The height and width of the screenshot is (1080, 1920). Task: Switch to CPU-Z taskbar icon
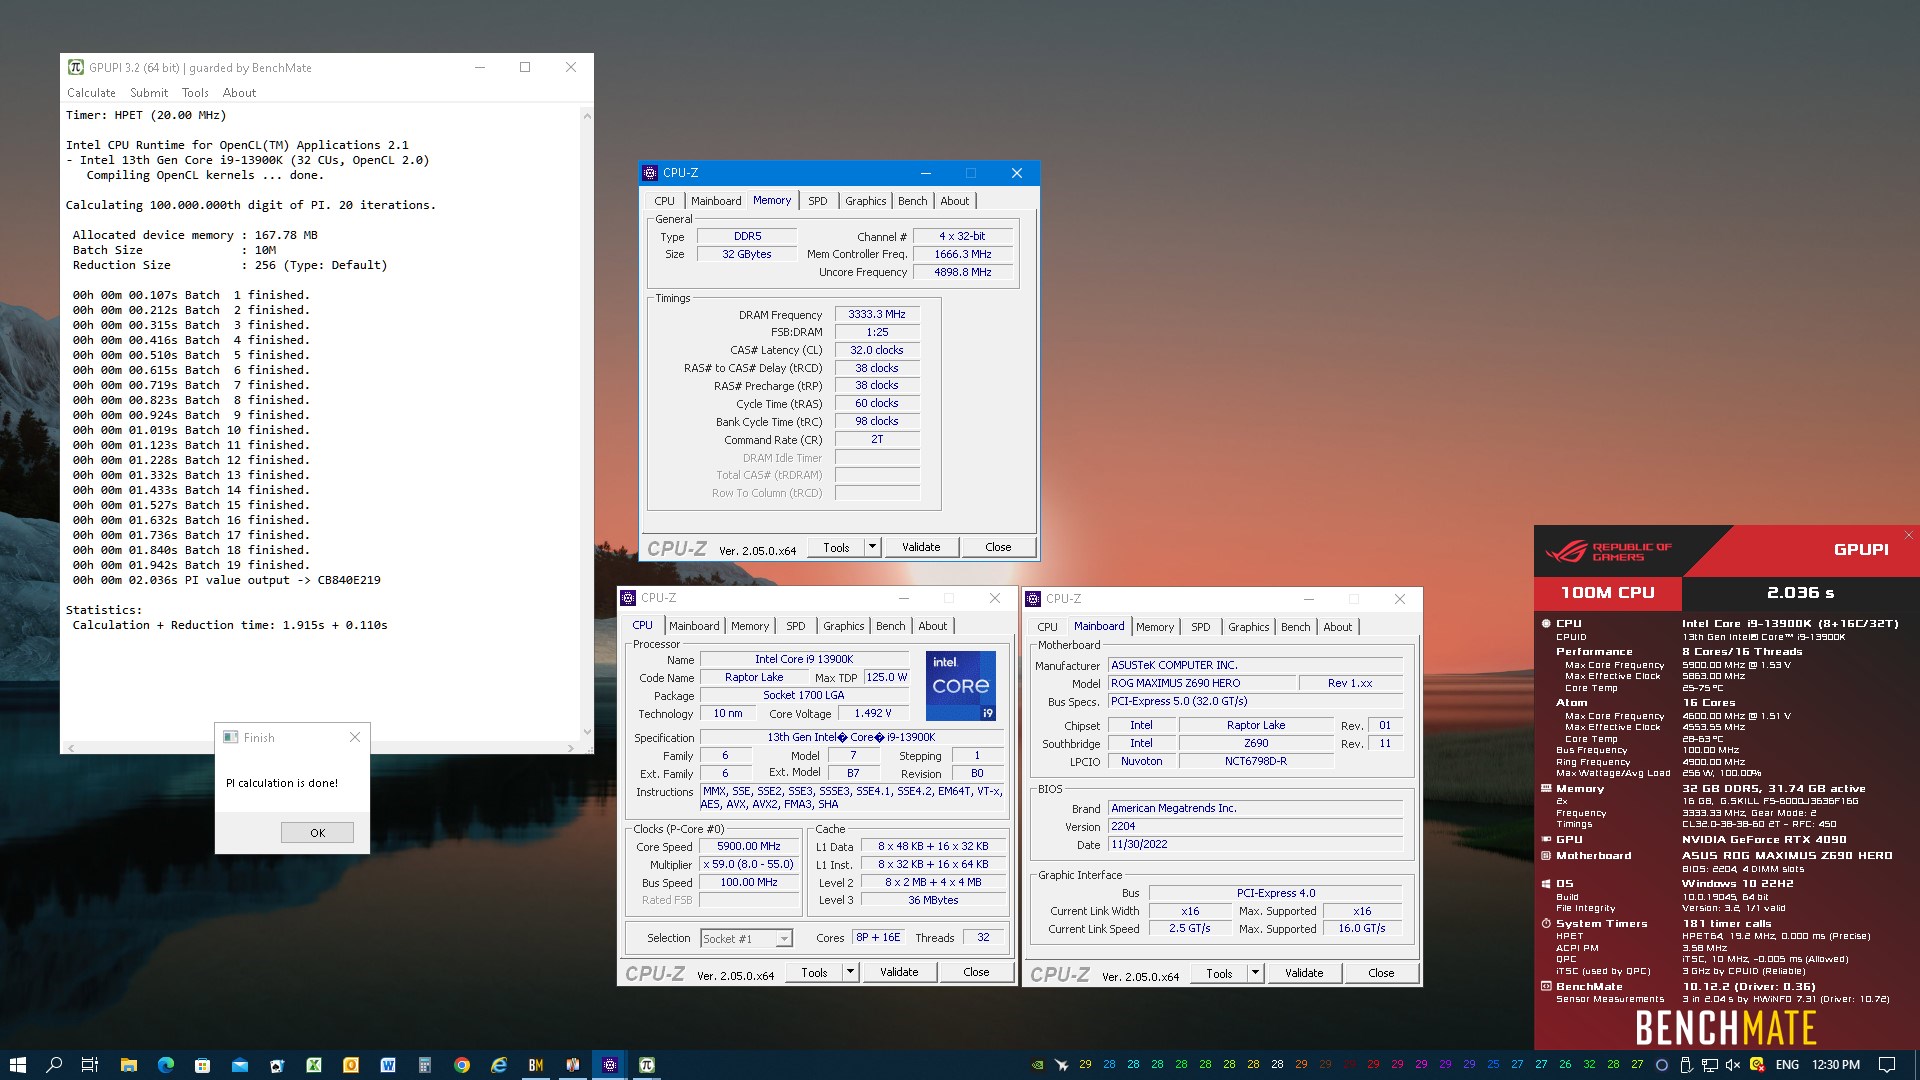(609, 1064)
